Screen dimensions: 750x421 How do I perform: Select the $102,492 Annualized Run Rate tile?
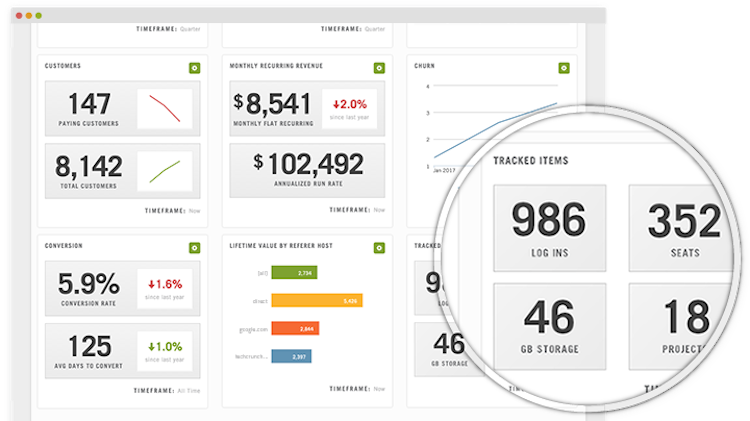(307, 170)
